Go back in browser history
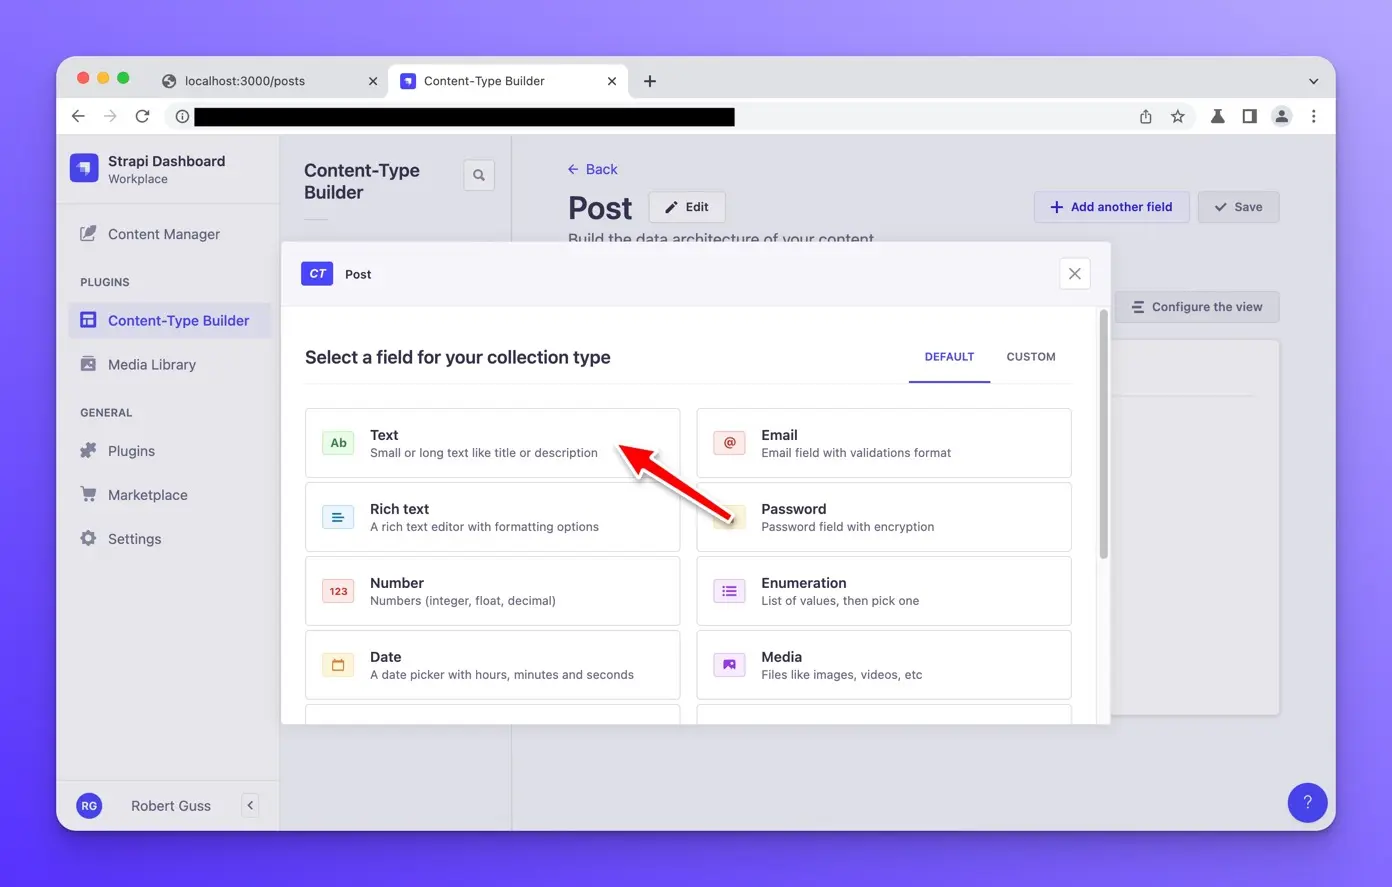This screenshot has width=1392, height=887. pyautogui.click(x=78, y=116)
